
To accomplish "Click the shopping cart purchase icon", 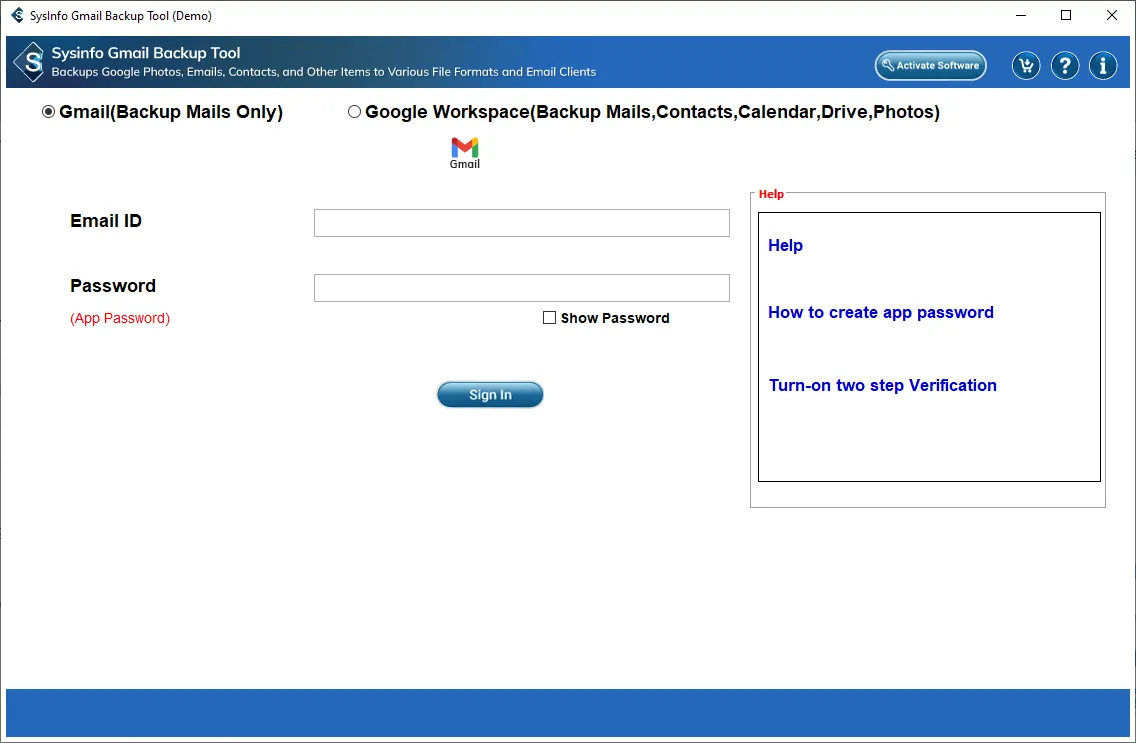I will coord(1026,66).
